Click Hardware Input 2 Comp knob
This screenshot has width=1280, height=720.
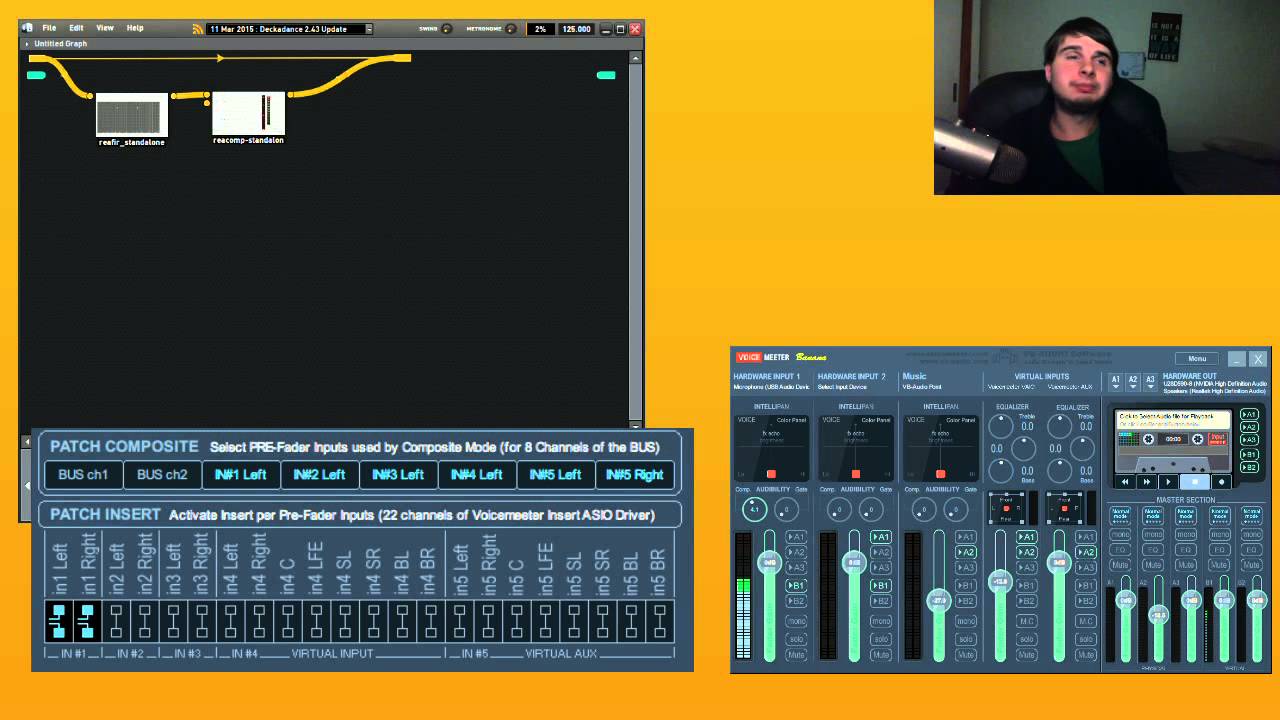pos(839,510)
